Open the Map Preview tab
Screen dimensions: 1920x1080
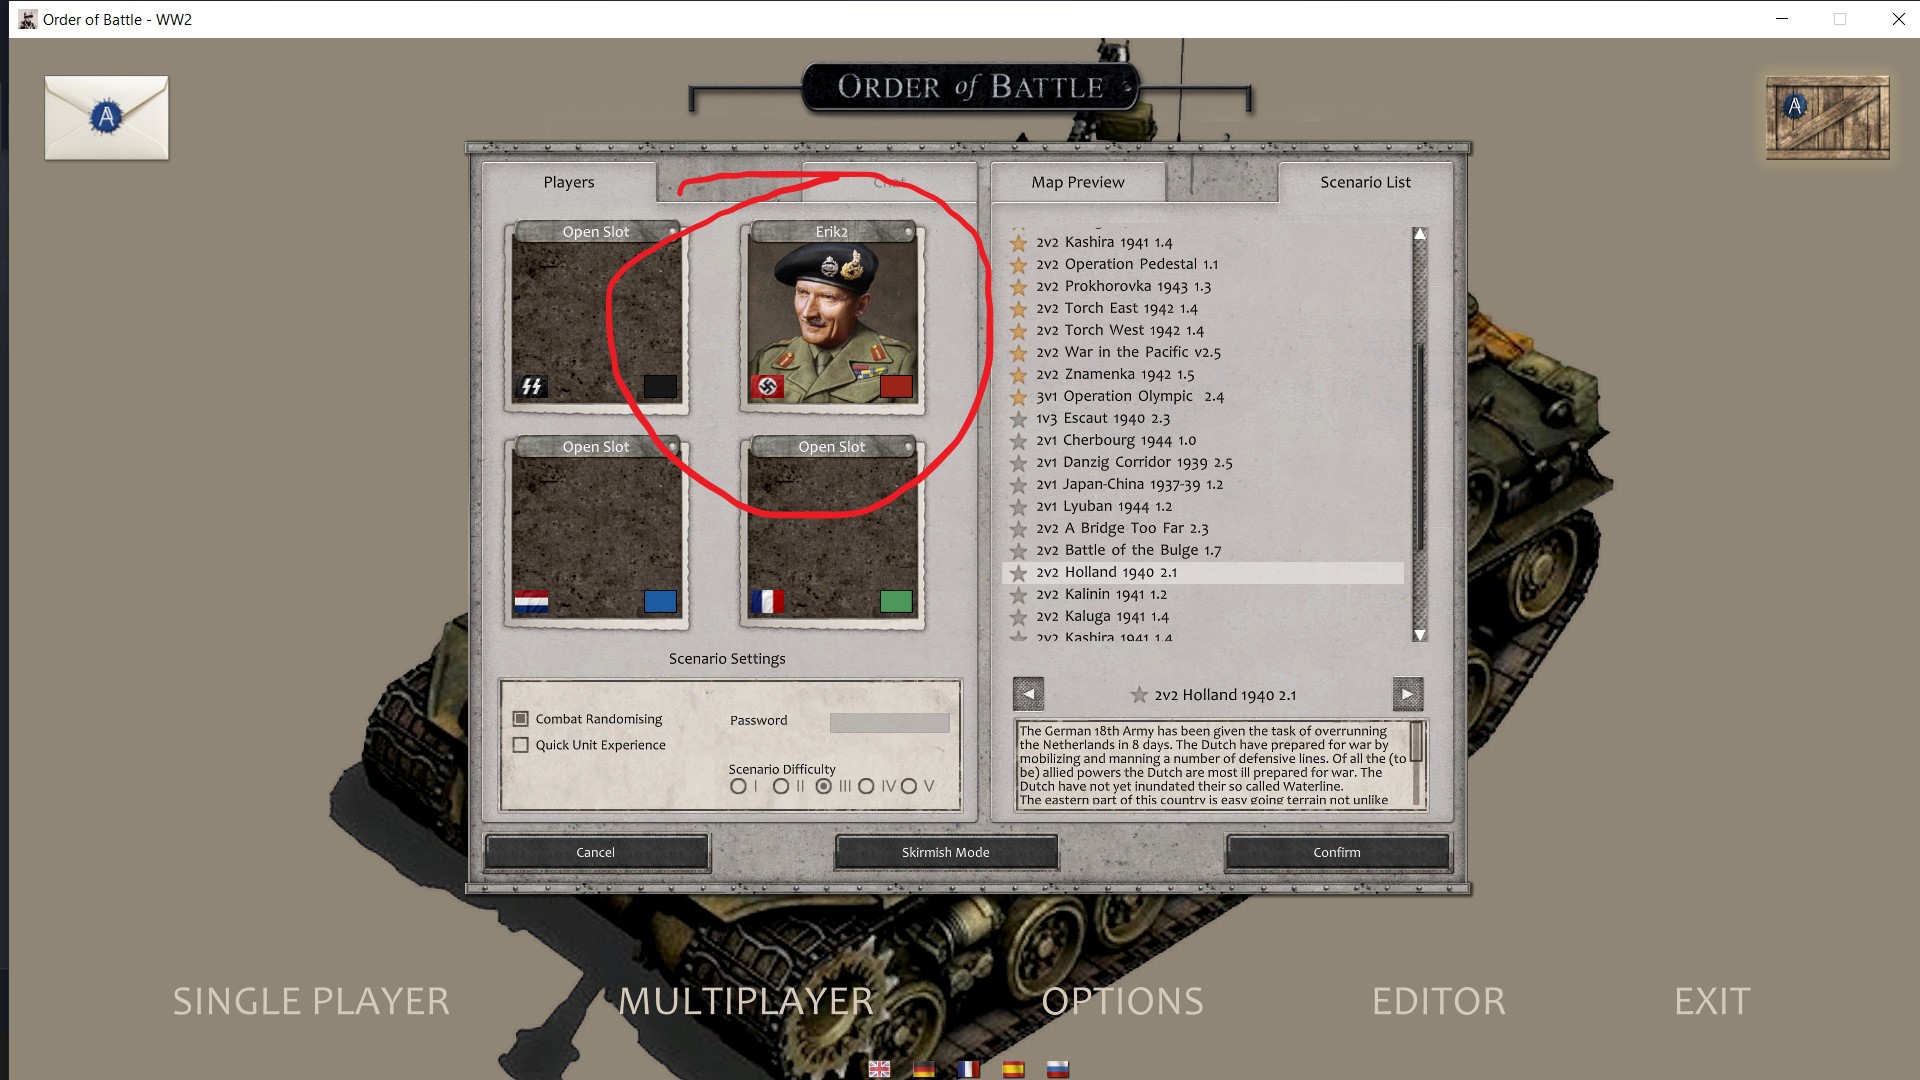click(1078, 182)
